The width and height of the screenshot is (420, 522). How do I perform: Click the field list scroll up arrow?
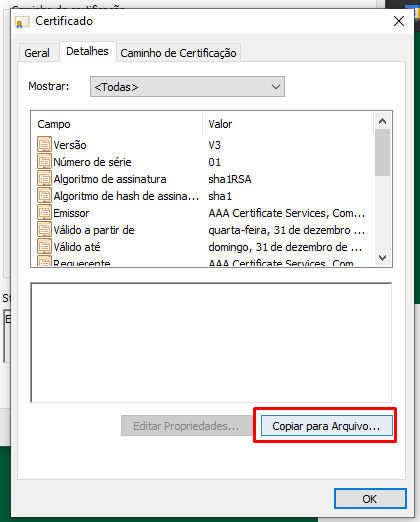pos(382,121)
